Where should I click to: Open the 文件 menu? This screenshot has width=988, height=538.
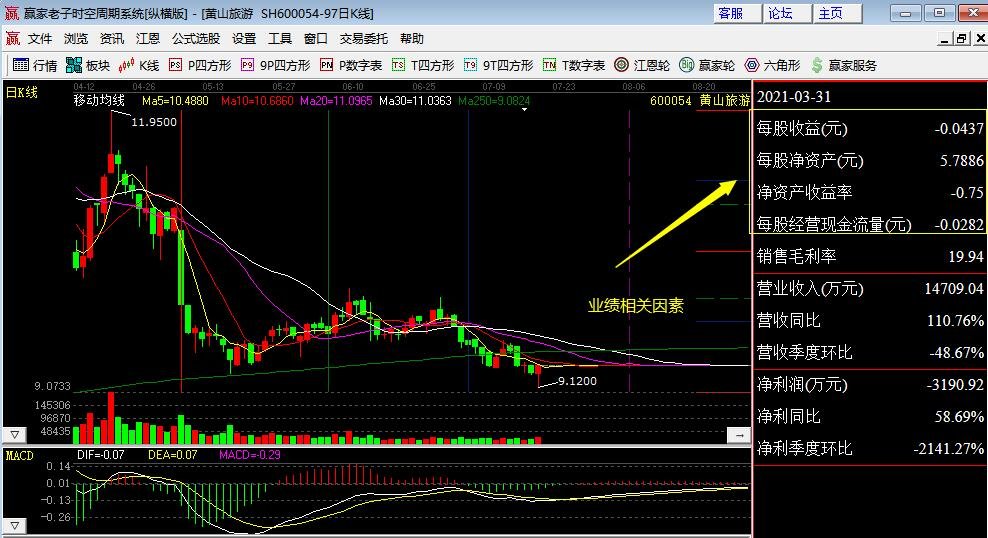click(x=40, y=38)
